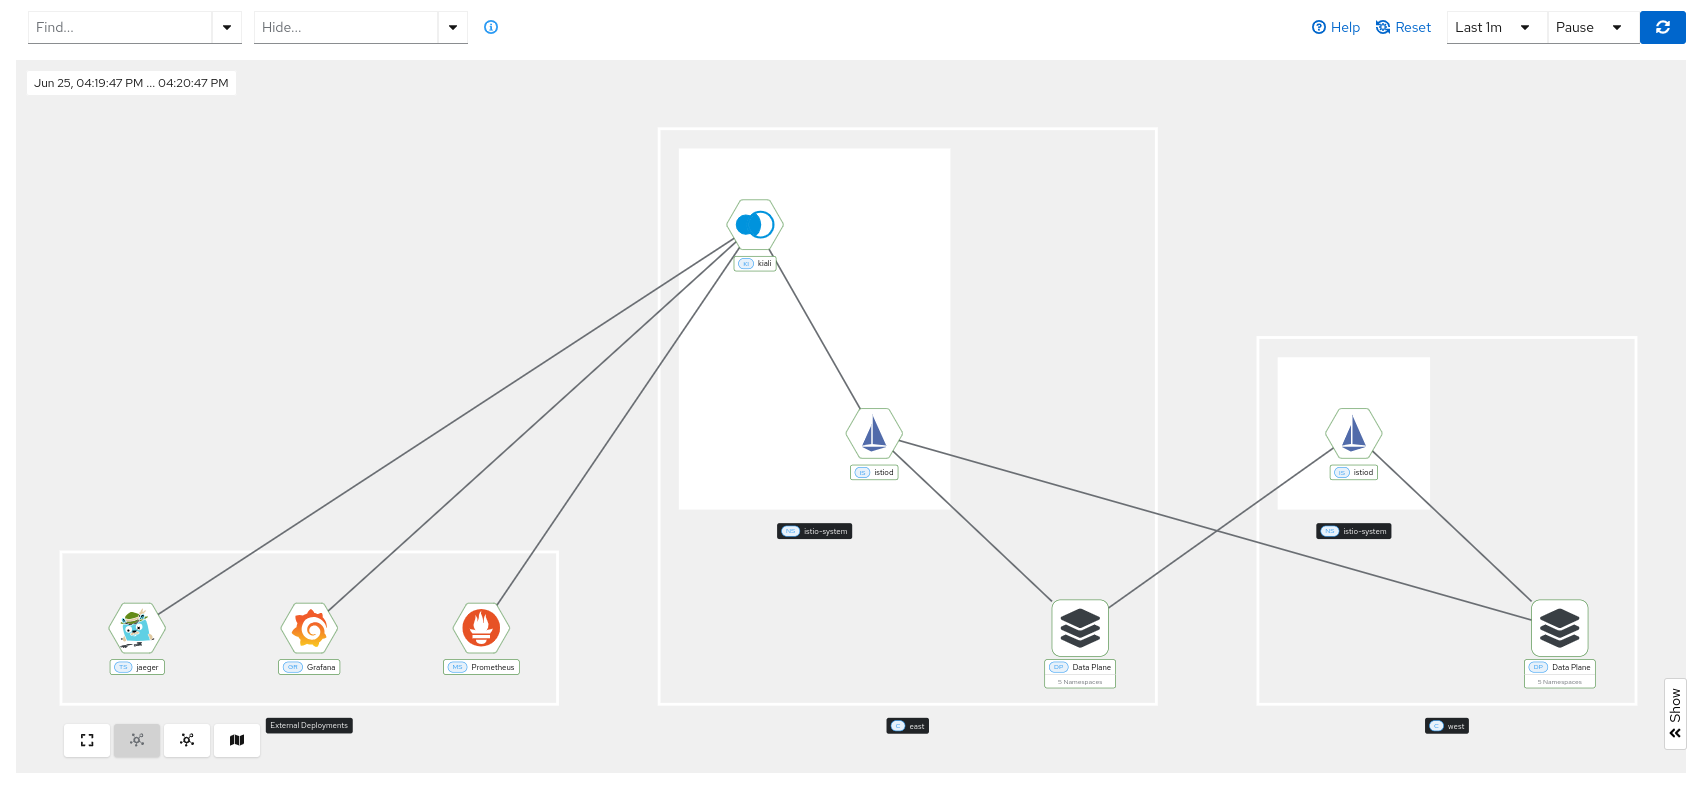Click the Reset link

[x=1404, y=28]
